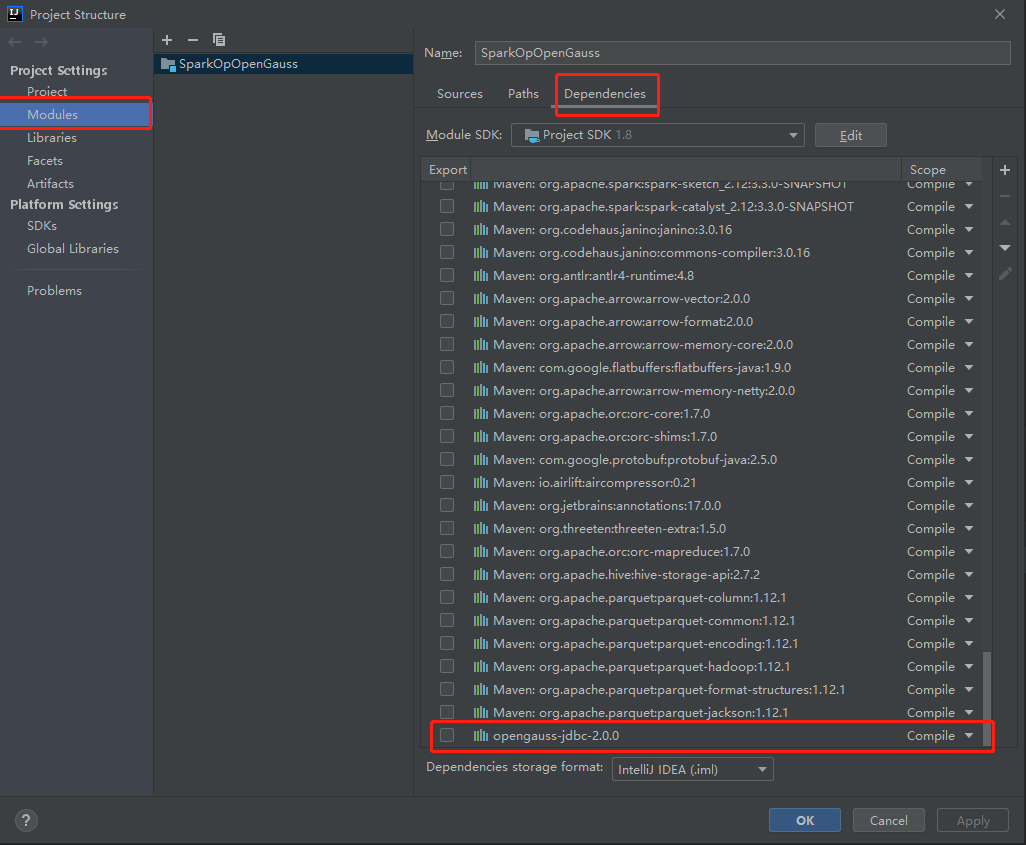Click the Cancel button

[x=889, y=820]
